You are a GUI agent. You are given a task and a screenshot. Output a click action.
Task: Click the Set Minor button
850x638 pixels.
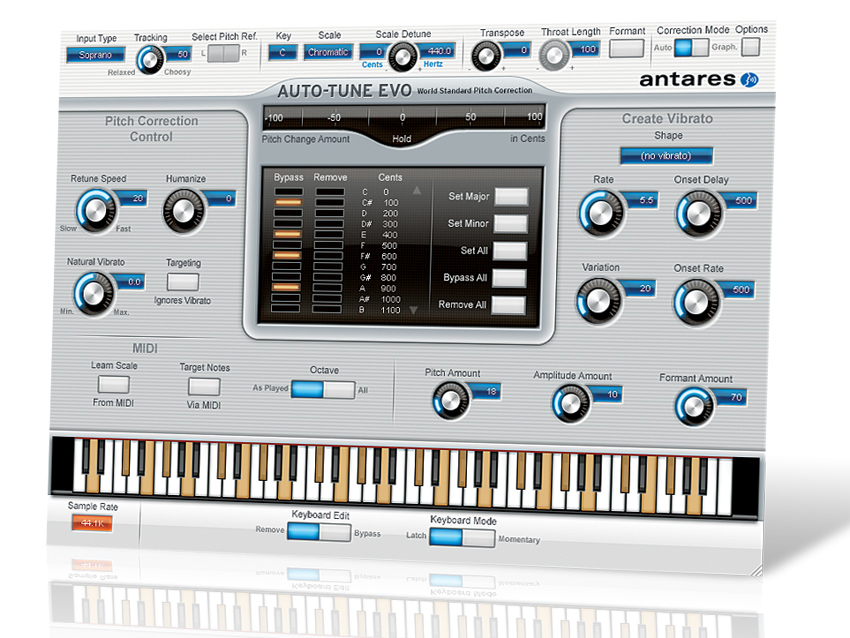pyautogui.click(x=510, y=223)
